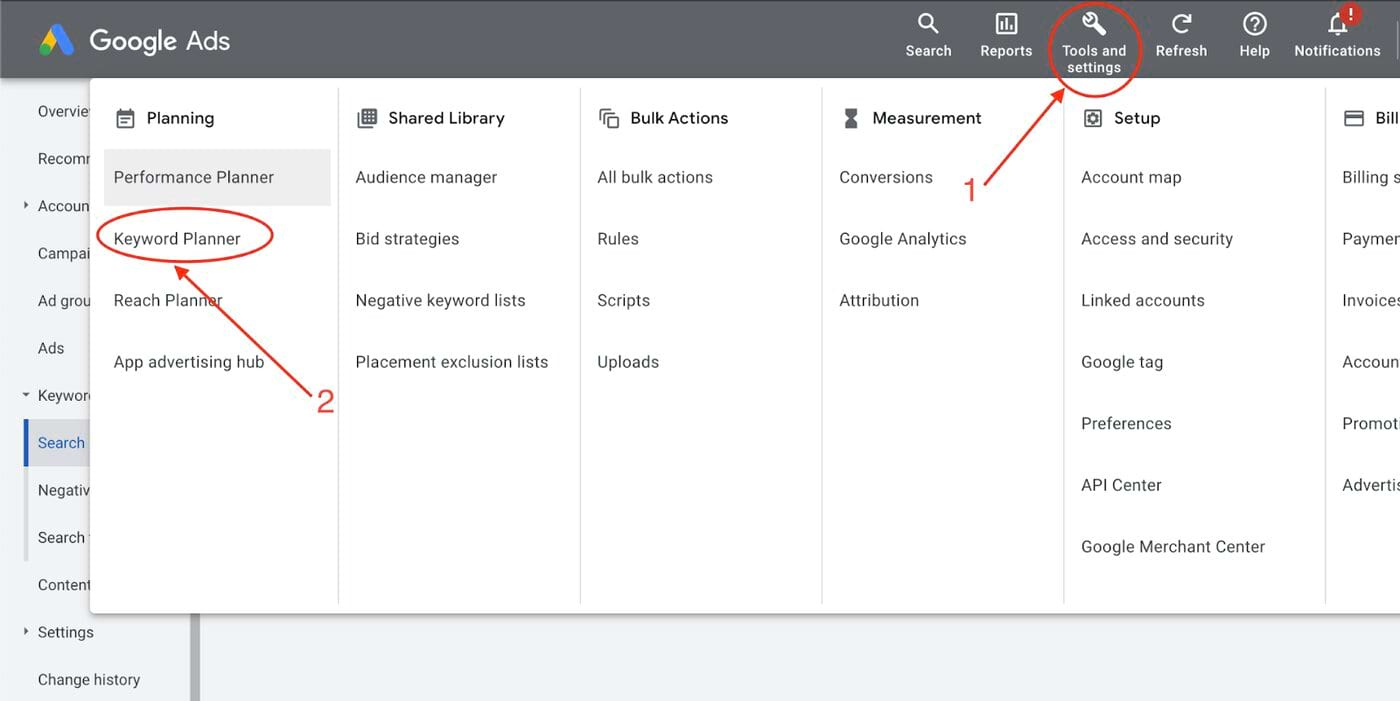This screenshot has width=1400, height=701.
Task: Open Rules under Bulk Actions
Action: (x=618, y=239)
